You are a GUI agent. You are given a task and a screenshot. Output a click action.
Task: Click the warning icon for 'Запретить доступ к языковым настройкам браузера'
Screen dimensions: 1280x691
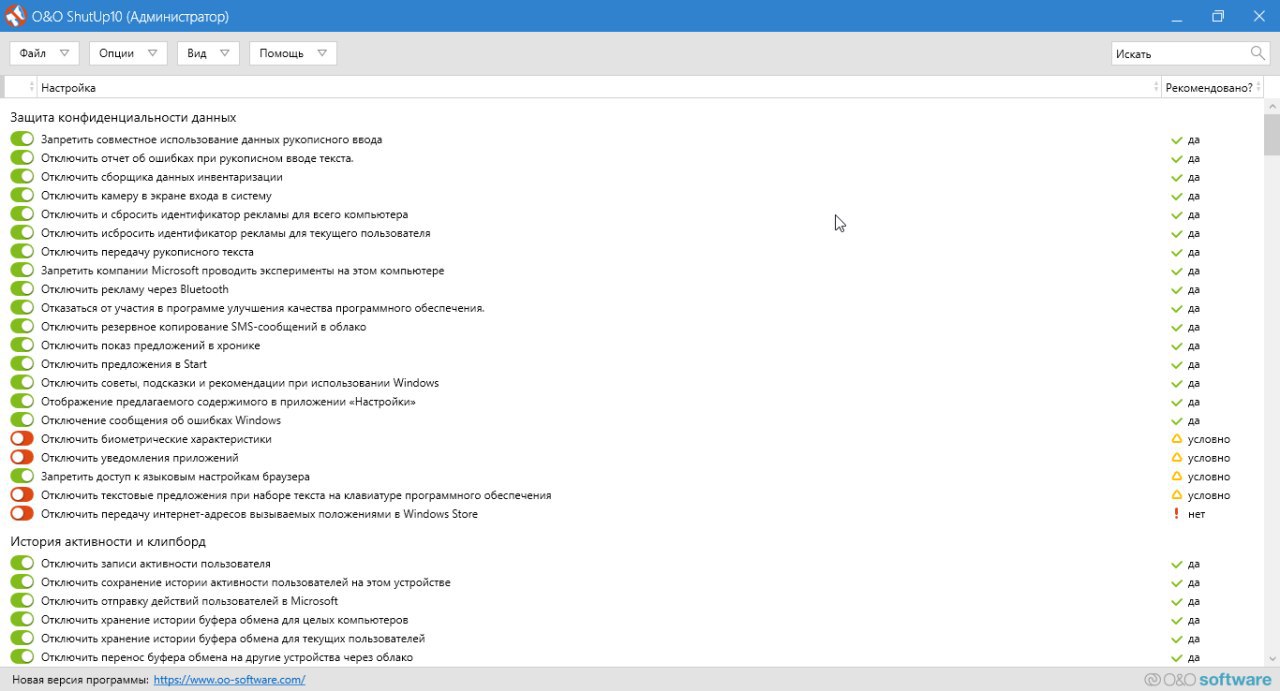click(1177, 477)
